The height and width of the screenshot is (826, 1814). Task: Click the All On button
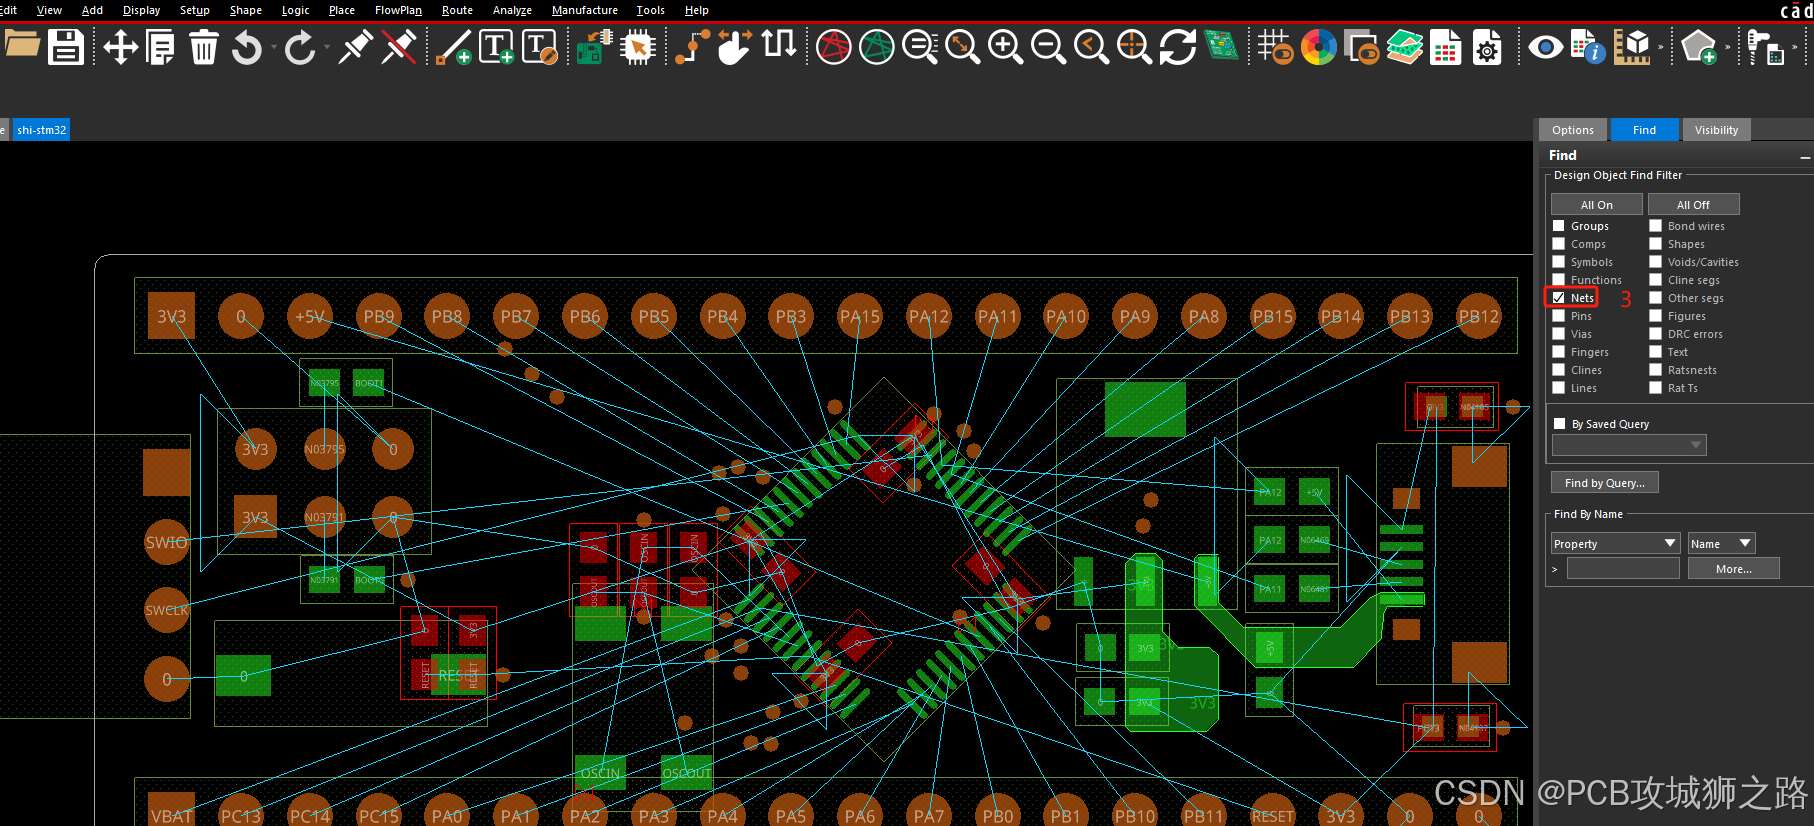pos(1596,204)
